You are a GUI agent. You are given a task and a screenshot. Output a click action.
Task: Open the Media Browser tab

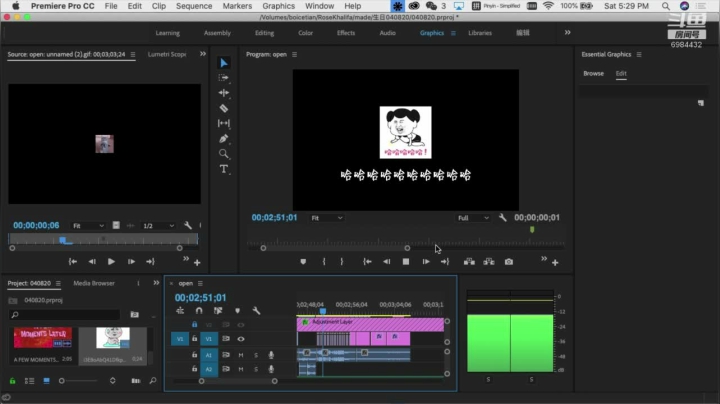(x=94, y=283)
